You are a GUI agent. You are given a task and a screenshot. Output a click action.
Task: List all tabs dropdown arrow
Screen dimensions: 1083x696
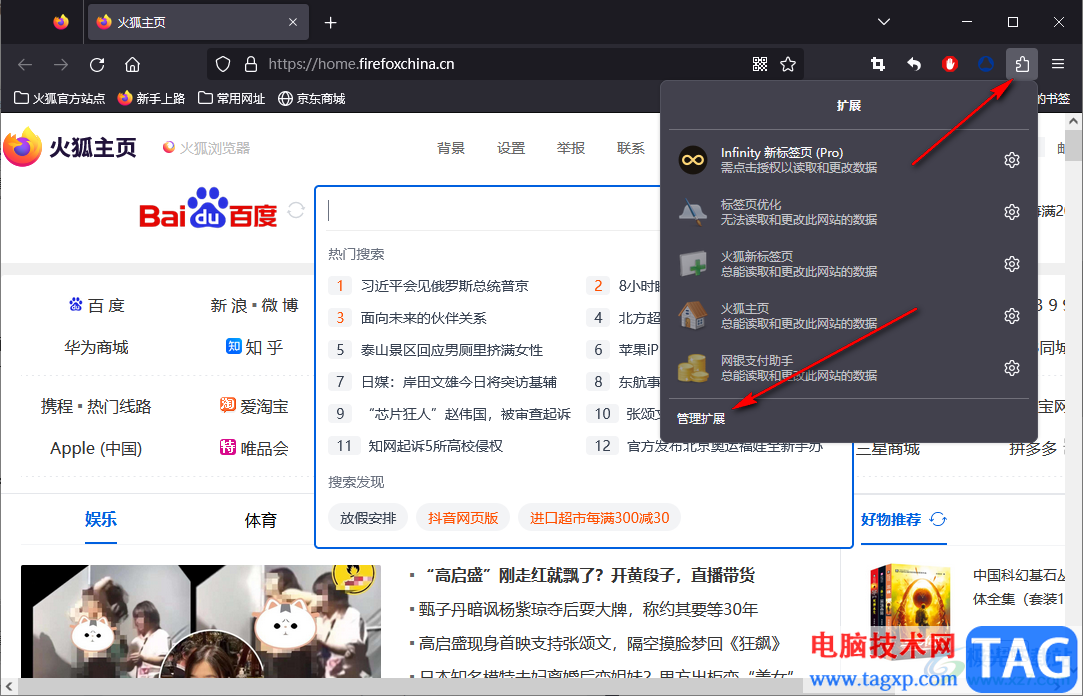tap(883, 22)
